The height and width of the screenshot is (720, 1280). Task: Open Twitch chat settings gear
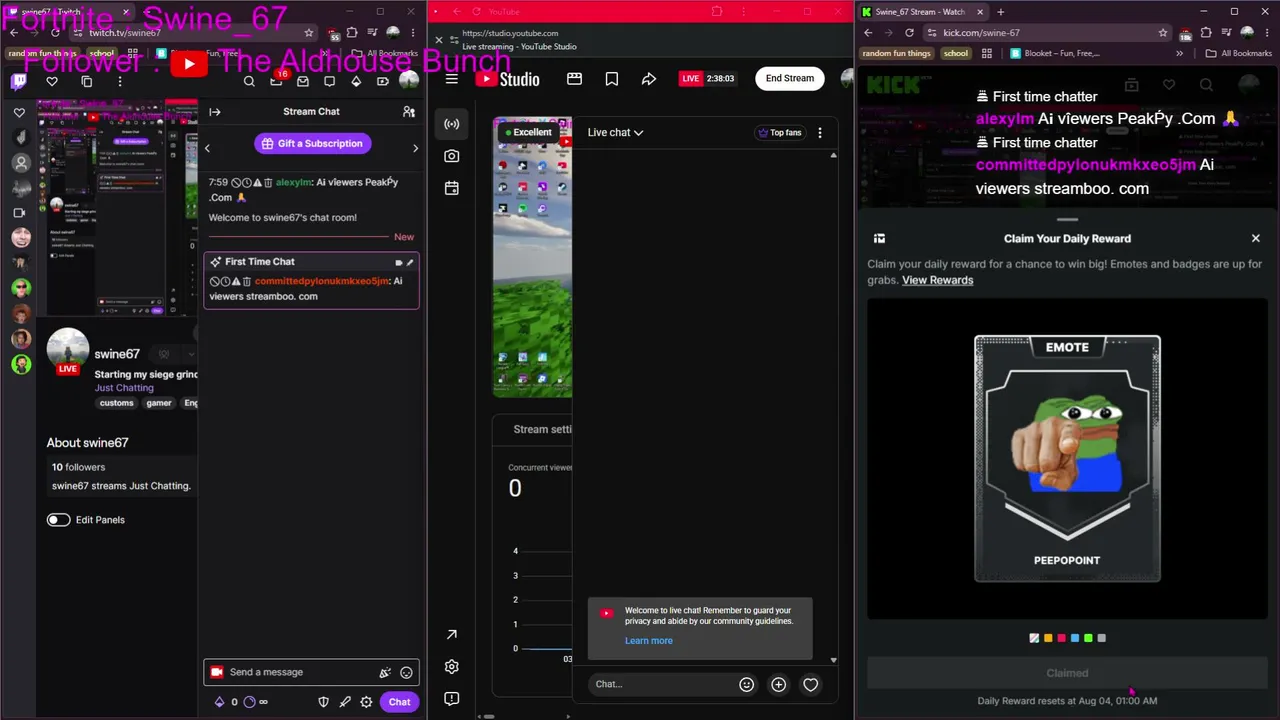click(366, 702)
